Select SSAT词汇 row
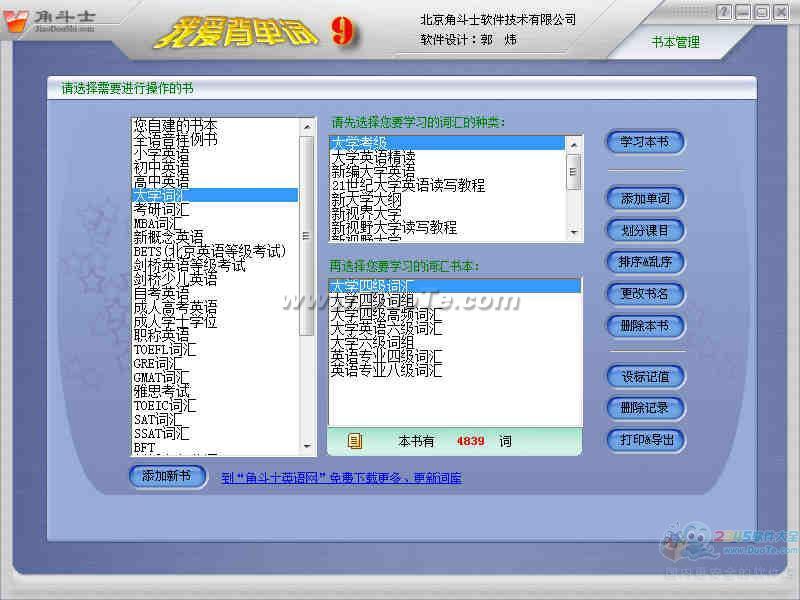 click(215, 434)
